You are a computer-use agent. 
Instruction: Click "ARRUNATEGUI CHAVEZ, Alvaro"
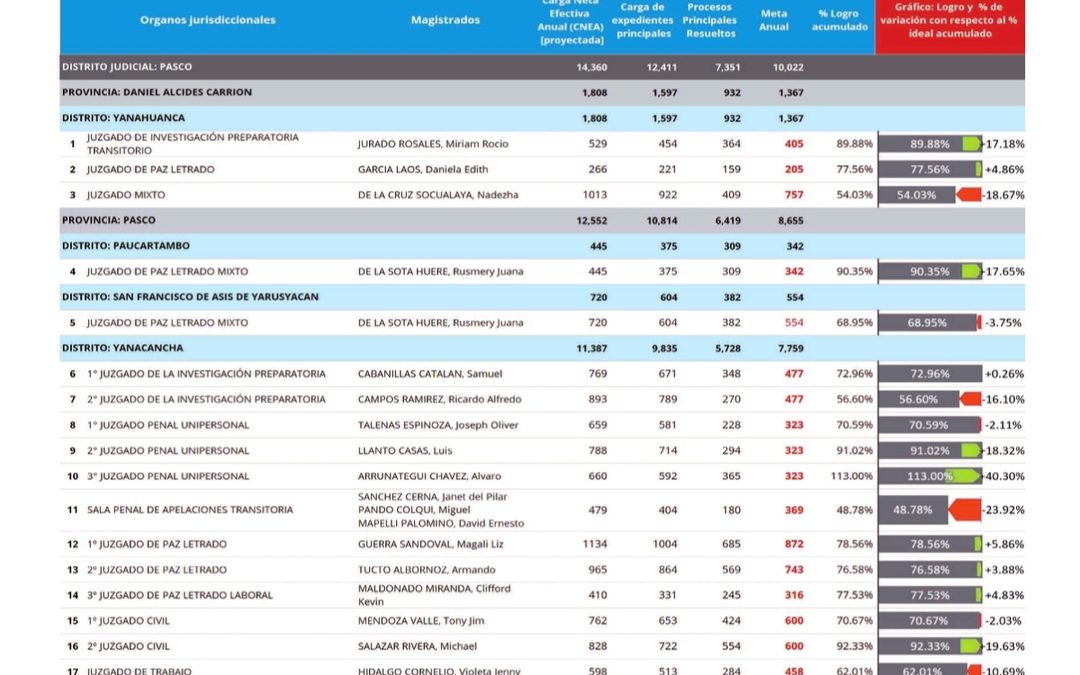430,476
